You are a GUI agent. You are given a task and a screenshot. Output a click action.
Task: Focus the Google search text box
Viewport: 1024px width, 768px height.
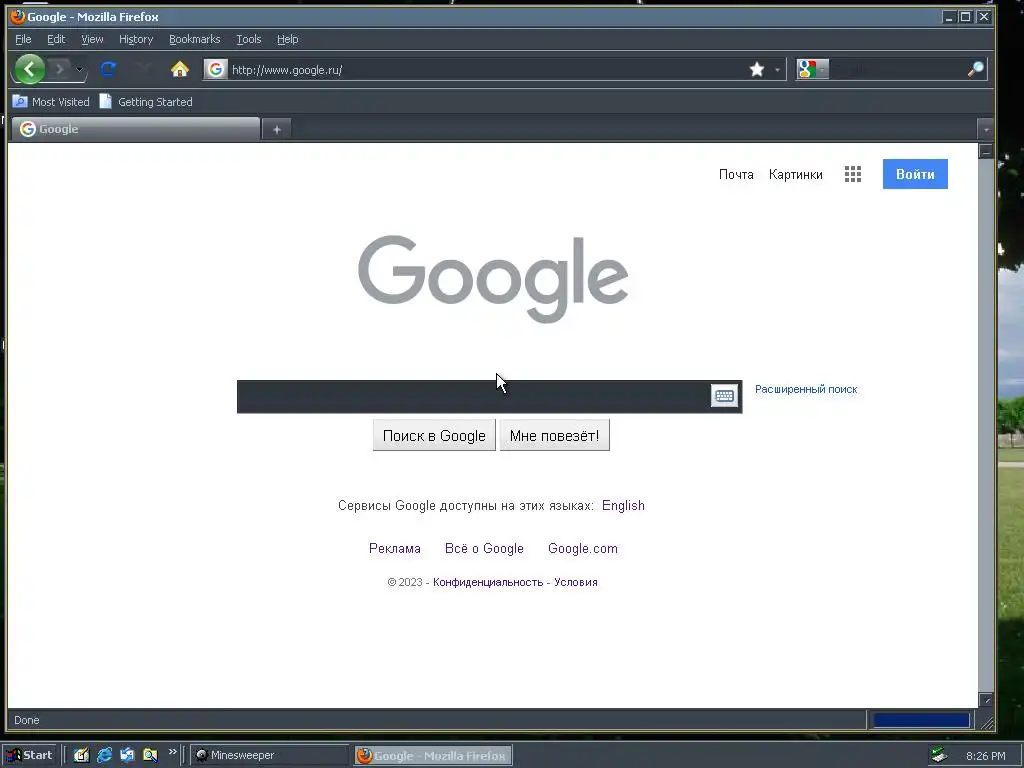click(473, 396)
